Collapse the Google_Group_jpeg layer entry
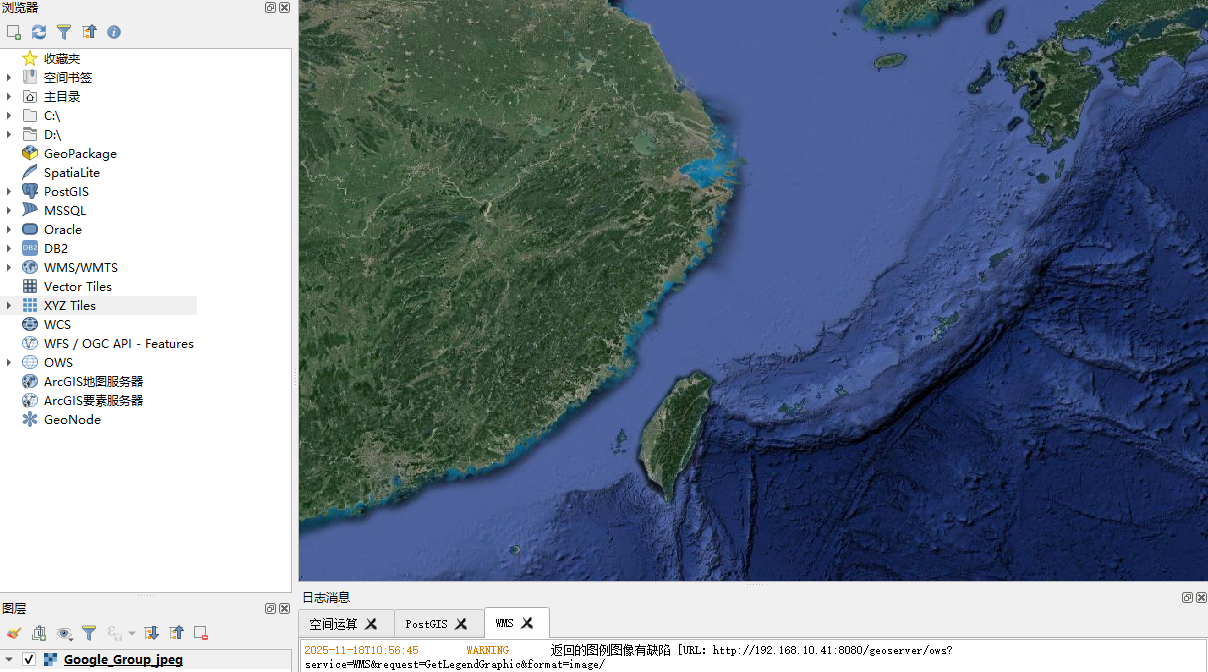The image size is (1208, 672). click(x=9, y=660)
